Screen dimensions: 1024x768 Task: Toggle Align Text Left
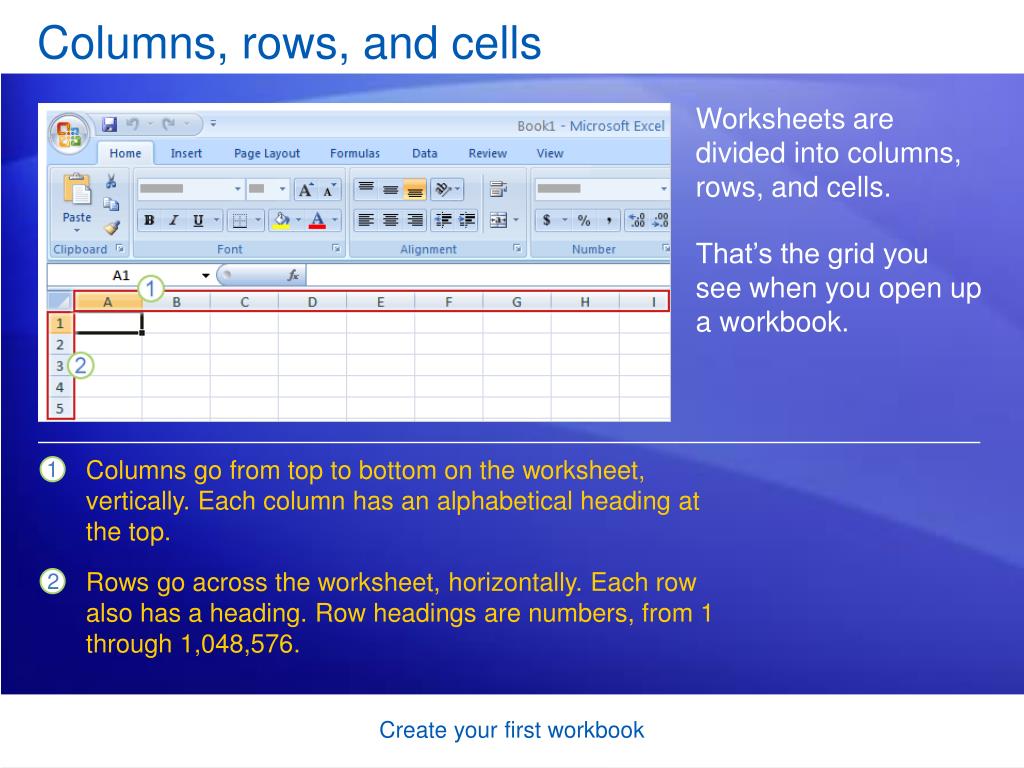(x=366, y=220)
